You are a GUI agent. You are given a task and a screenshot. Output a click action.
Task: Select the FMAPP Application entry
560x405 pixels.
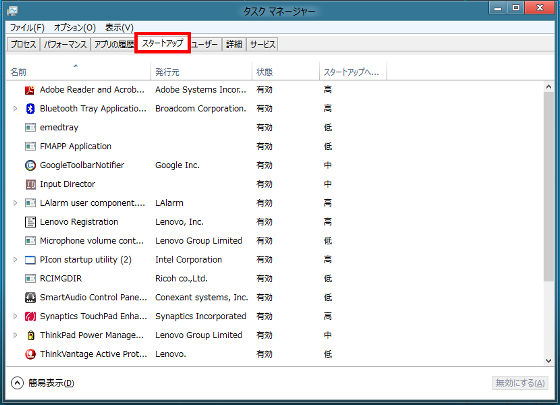coord(75,146)
